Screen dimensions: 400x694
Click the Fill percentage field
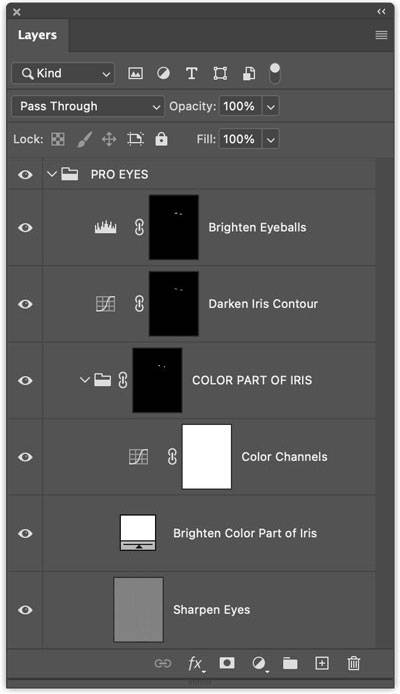[x=240, y=139]
